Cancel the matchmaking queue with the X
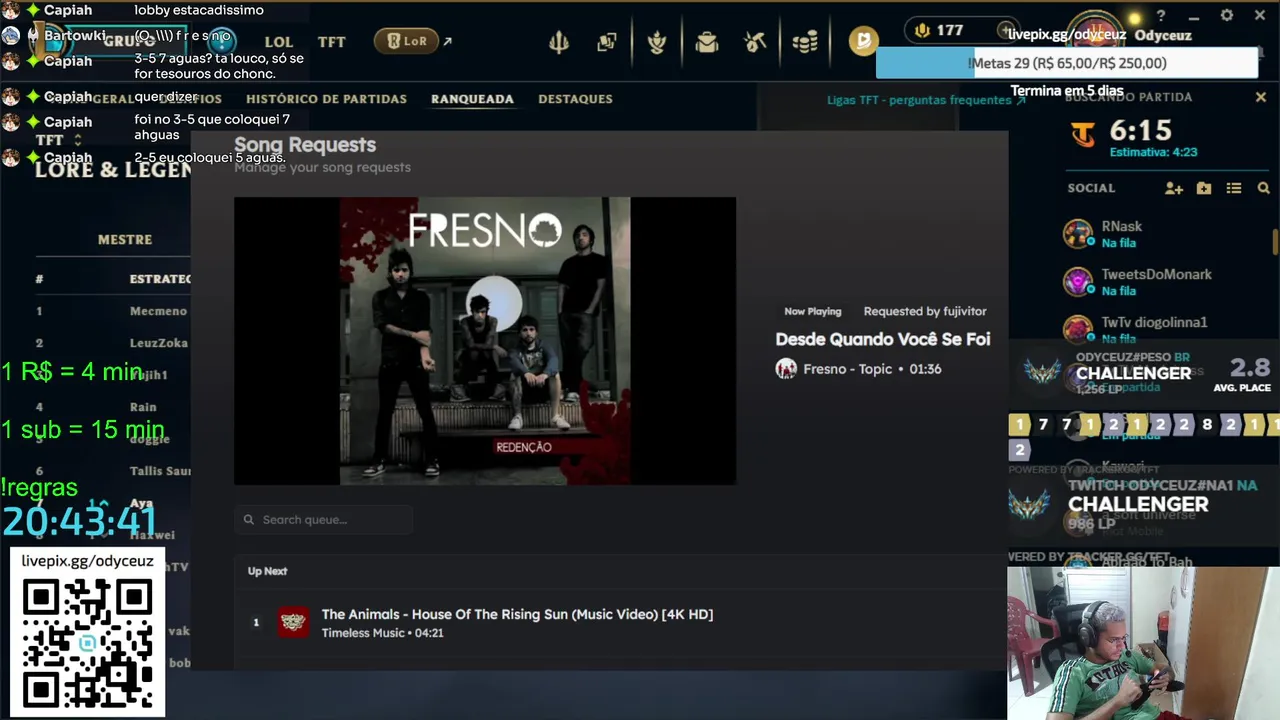This screenshot has width=1280, height=720. pos(1261,97)
